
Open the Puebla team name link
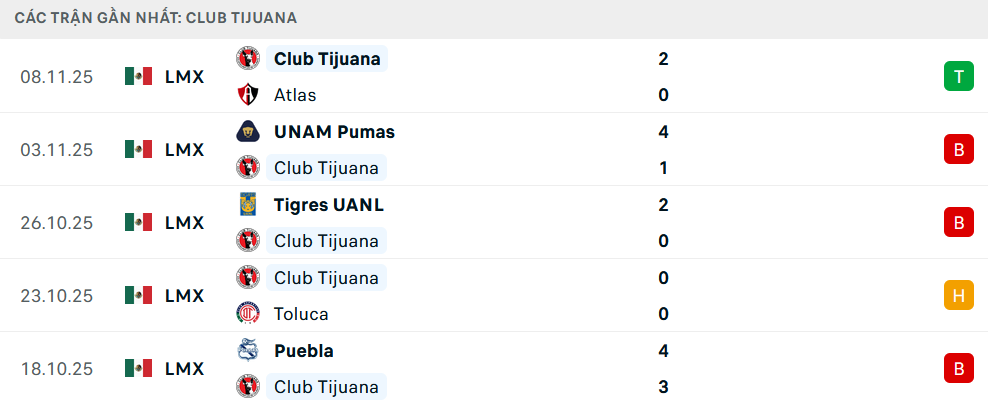tap(304, 351)
